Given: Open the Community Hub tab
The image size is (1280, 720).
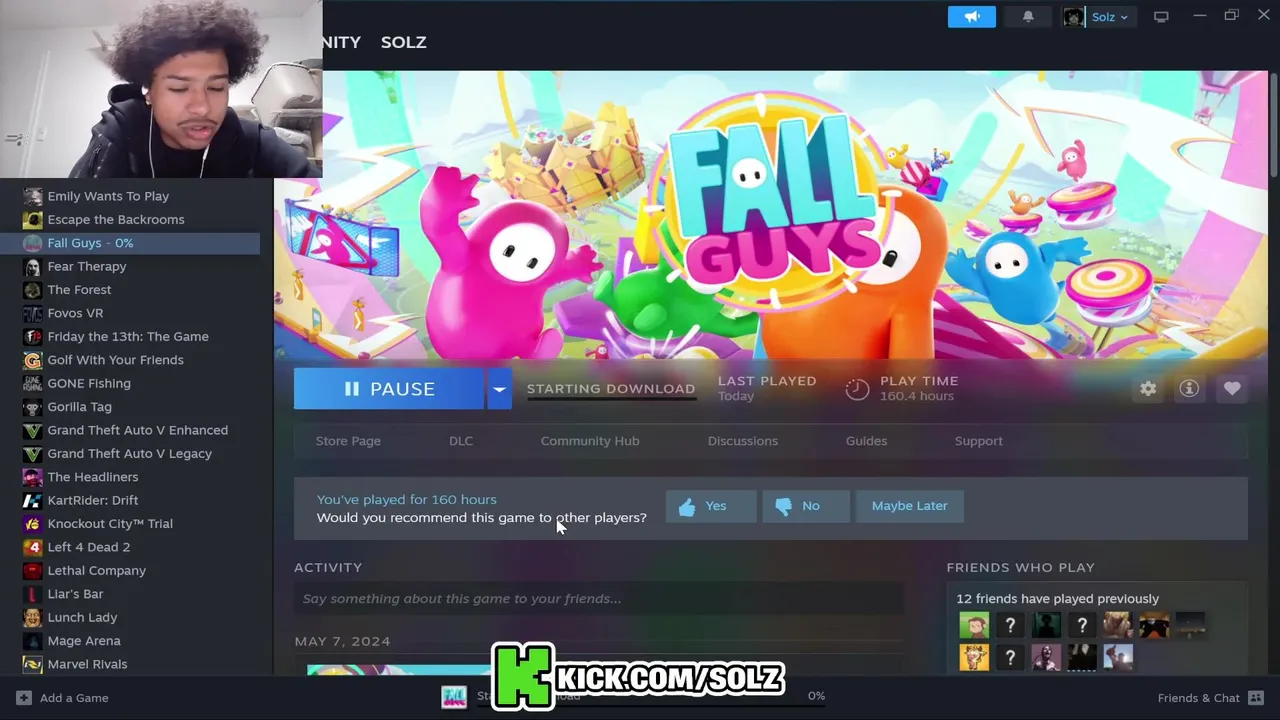Looking at the screenshot, I should click(590, 441).
